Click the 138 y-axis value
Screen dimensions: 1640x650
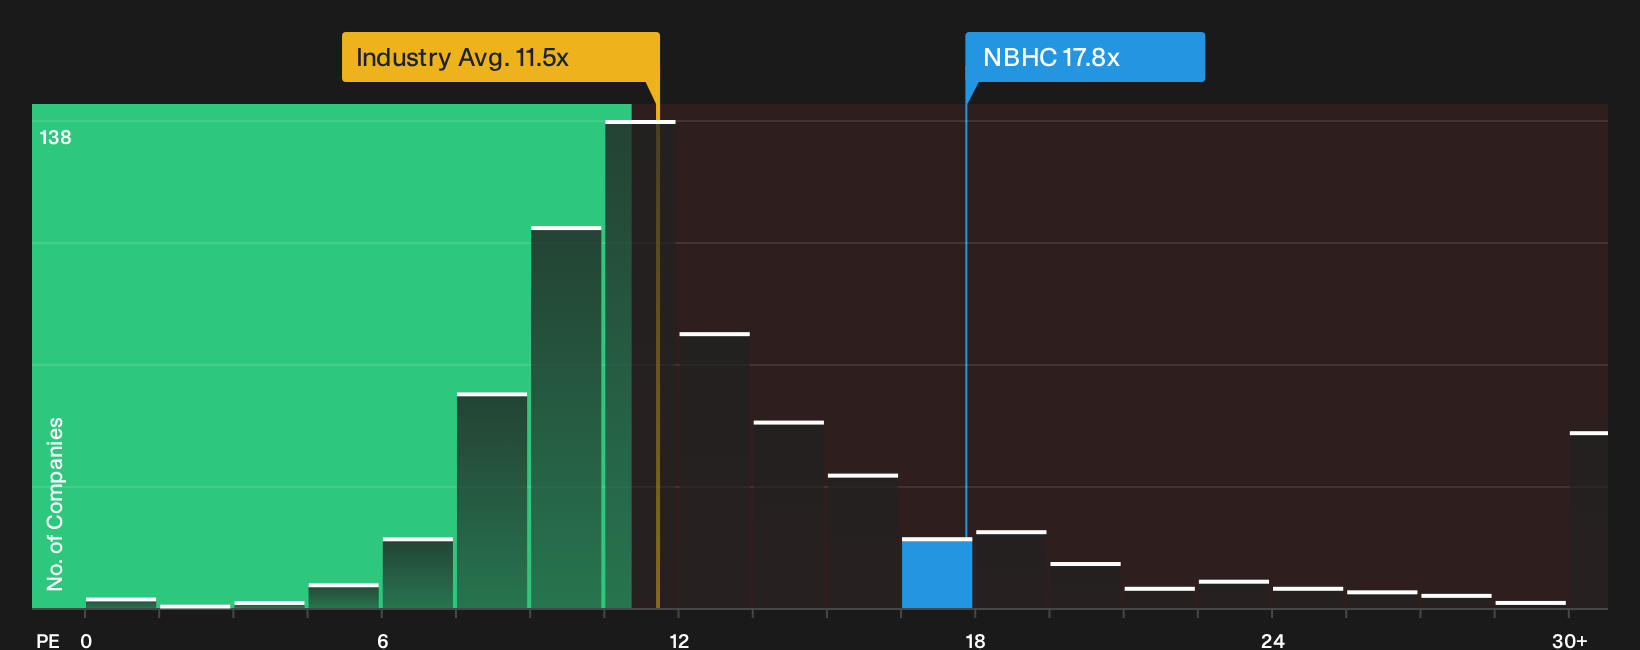[55, 138]
